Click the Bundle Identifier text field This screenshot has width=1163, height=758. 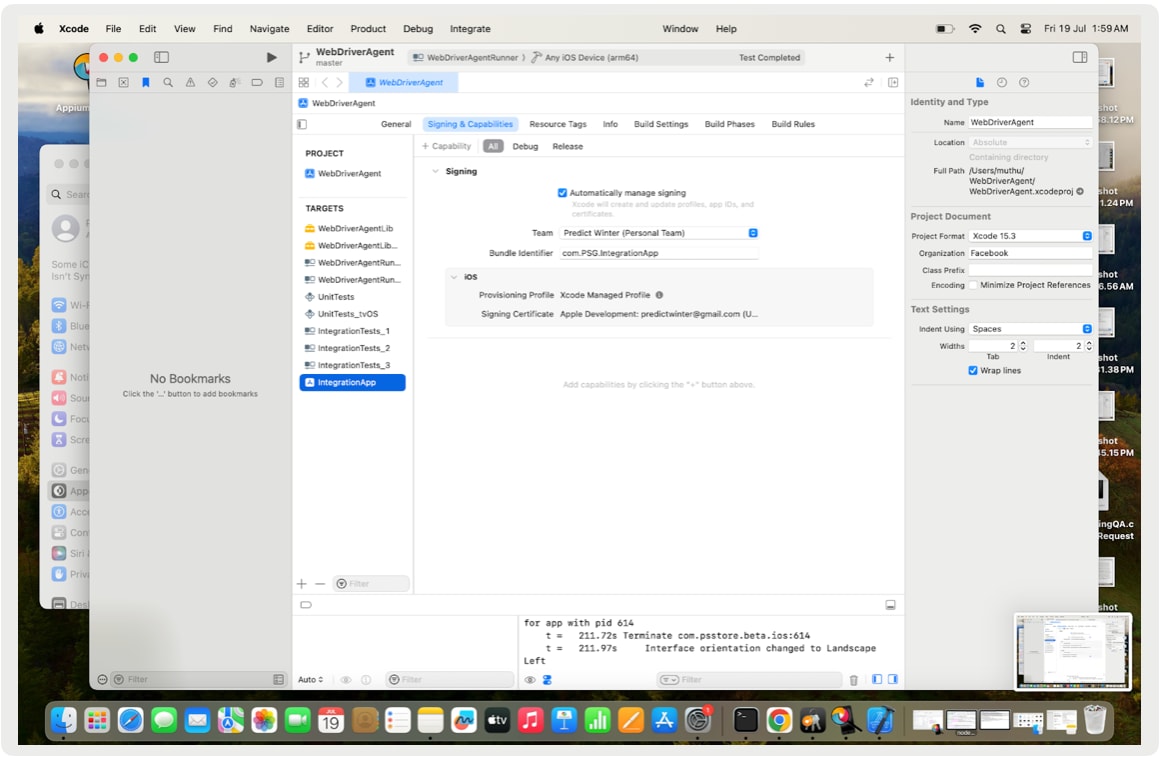658,254
